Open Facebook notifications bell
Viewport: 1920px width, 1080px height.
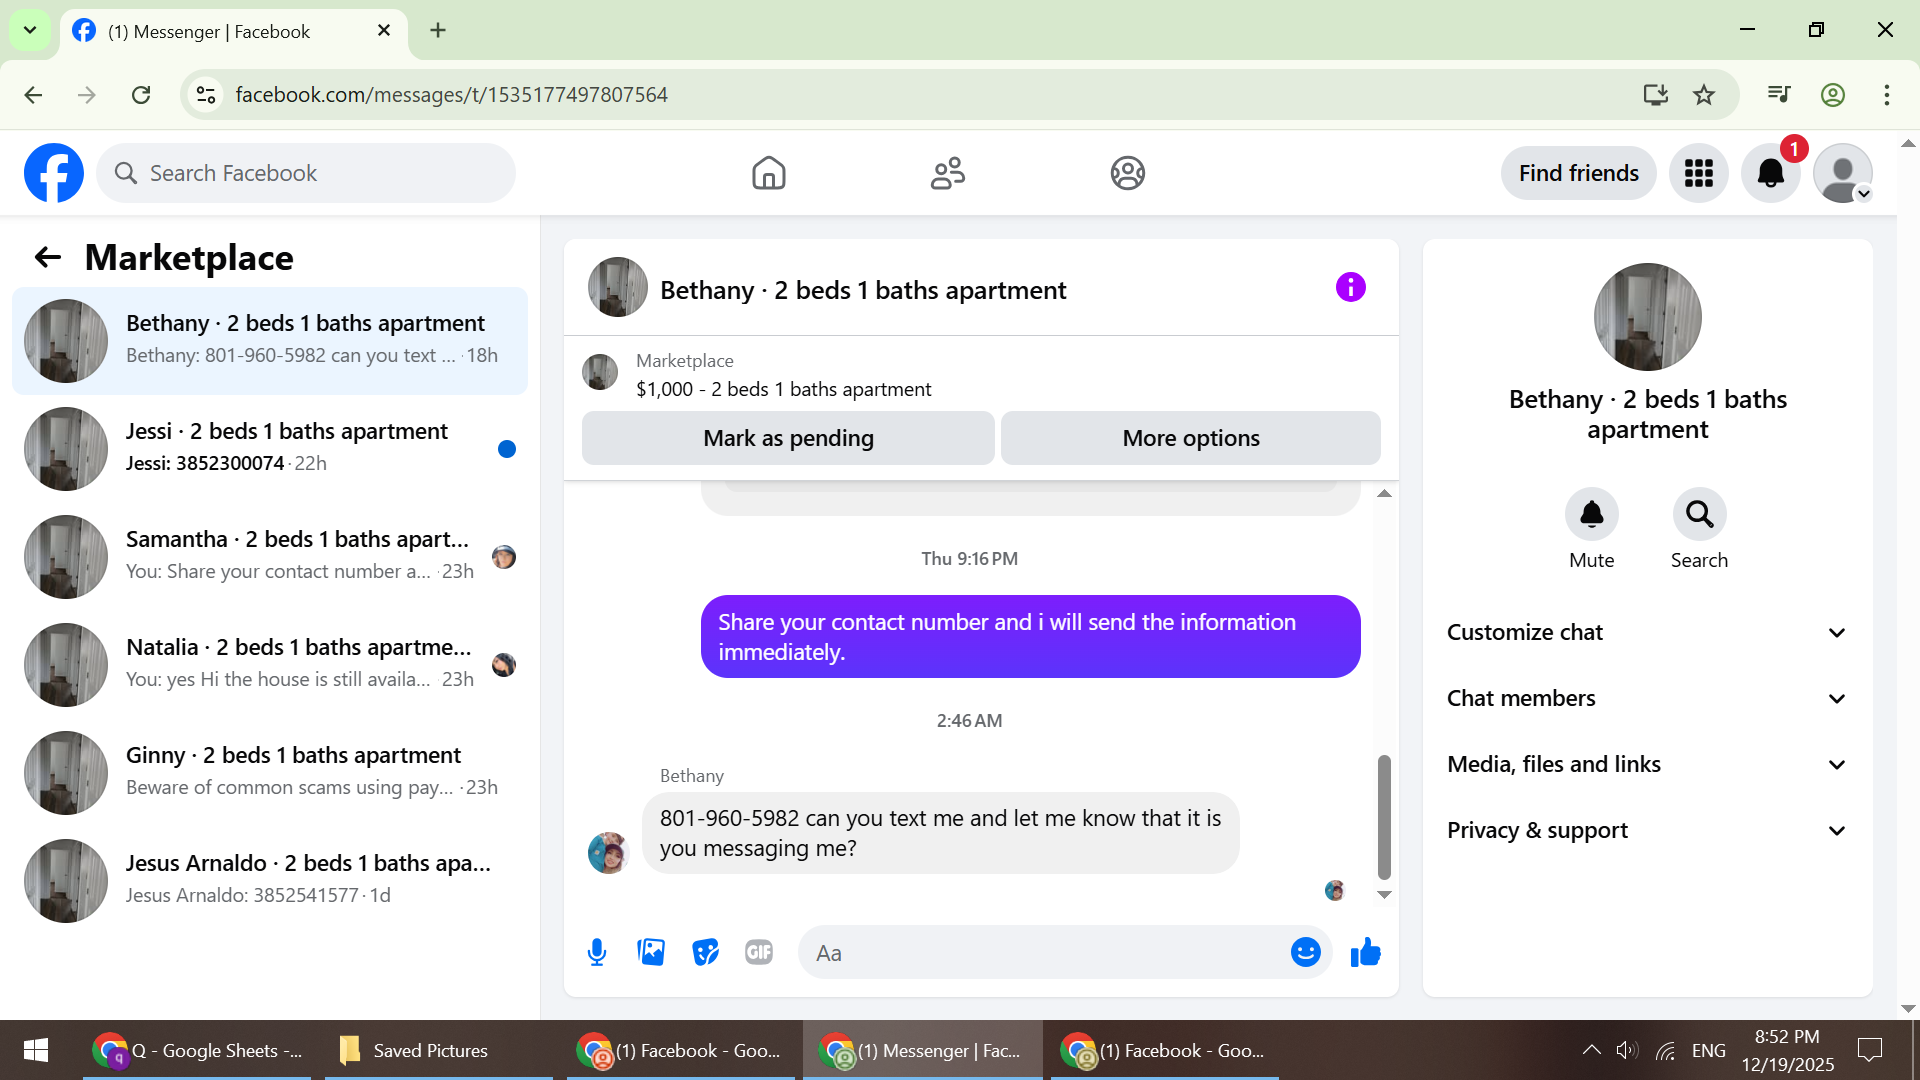click(1770, 173)
